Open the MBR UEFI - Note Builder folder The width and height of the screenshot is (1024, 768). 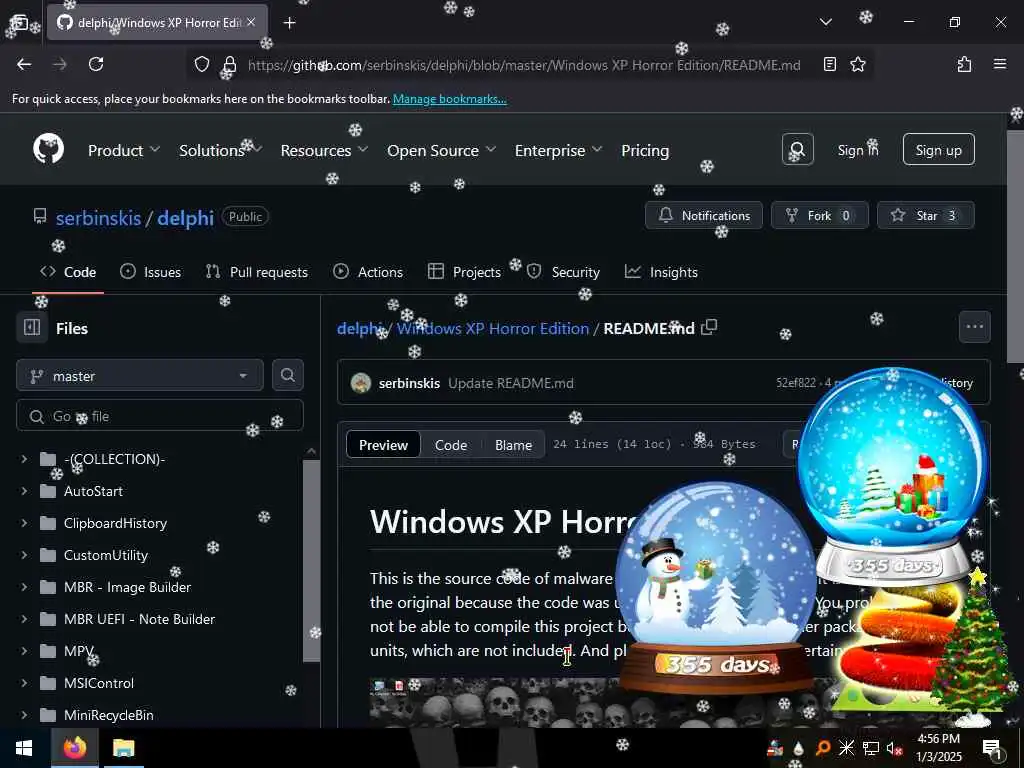[x=139, y=619]
